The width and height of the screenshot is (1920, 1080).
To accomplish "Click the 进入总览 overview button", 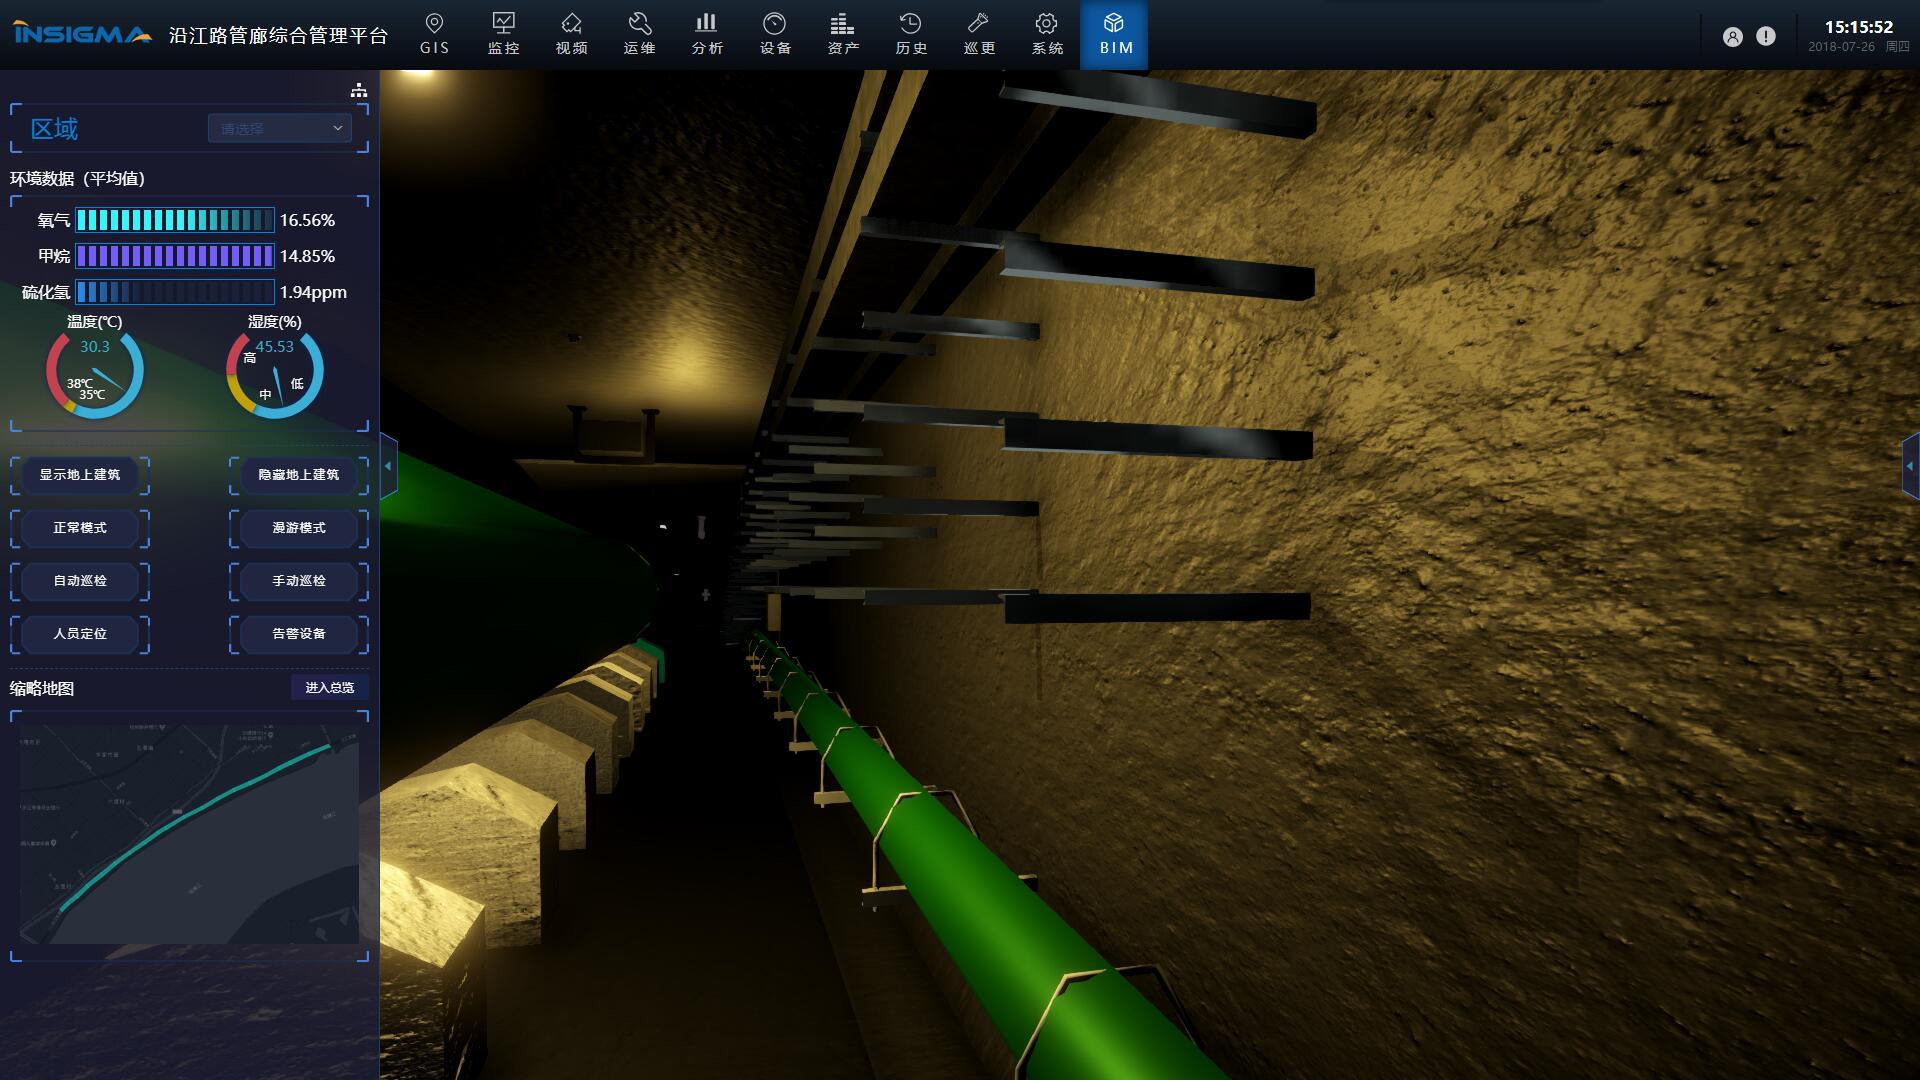I will [329, 688].
